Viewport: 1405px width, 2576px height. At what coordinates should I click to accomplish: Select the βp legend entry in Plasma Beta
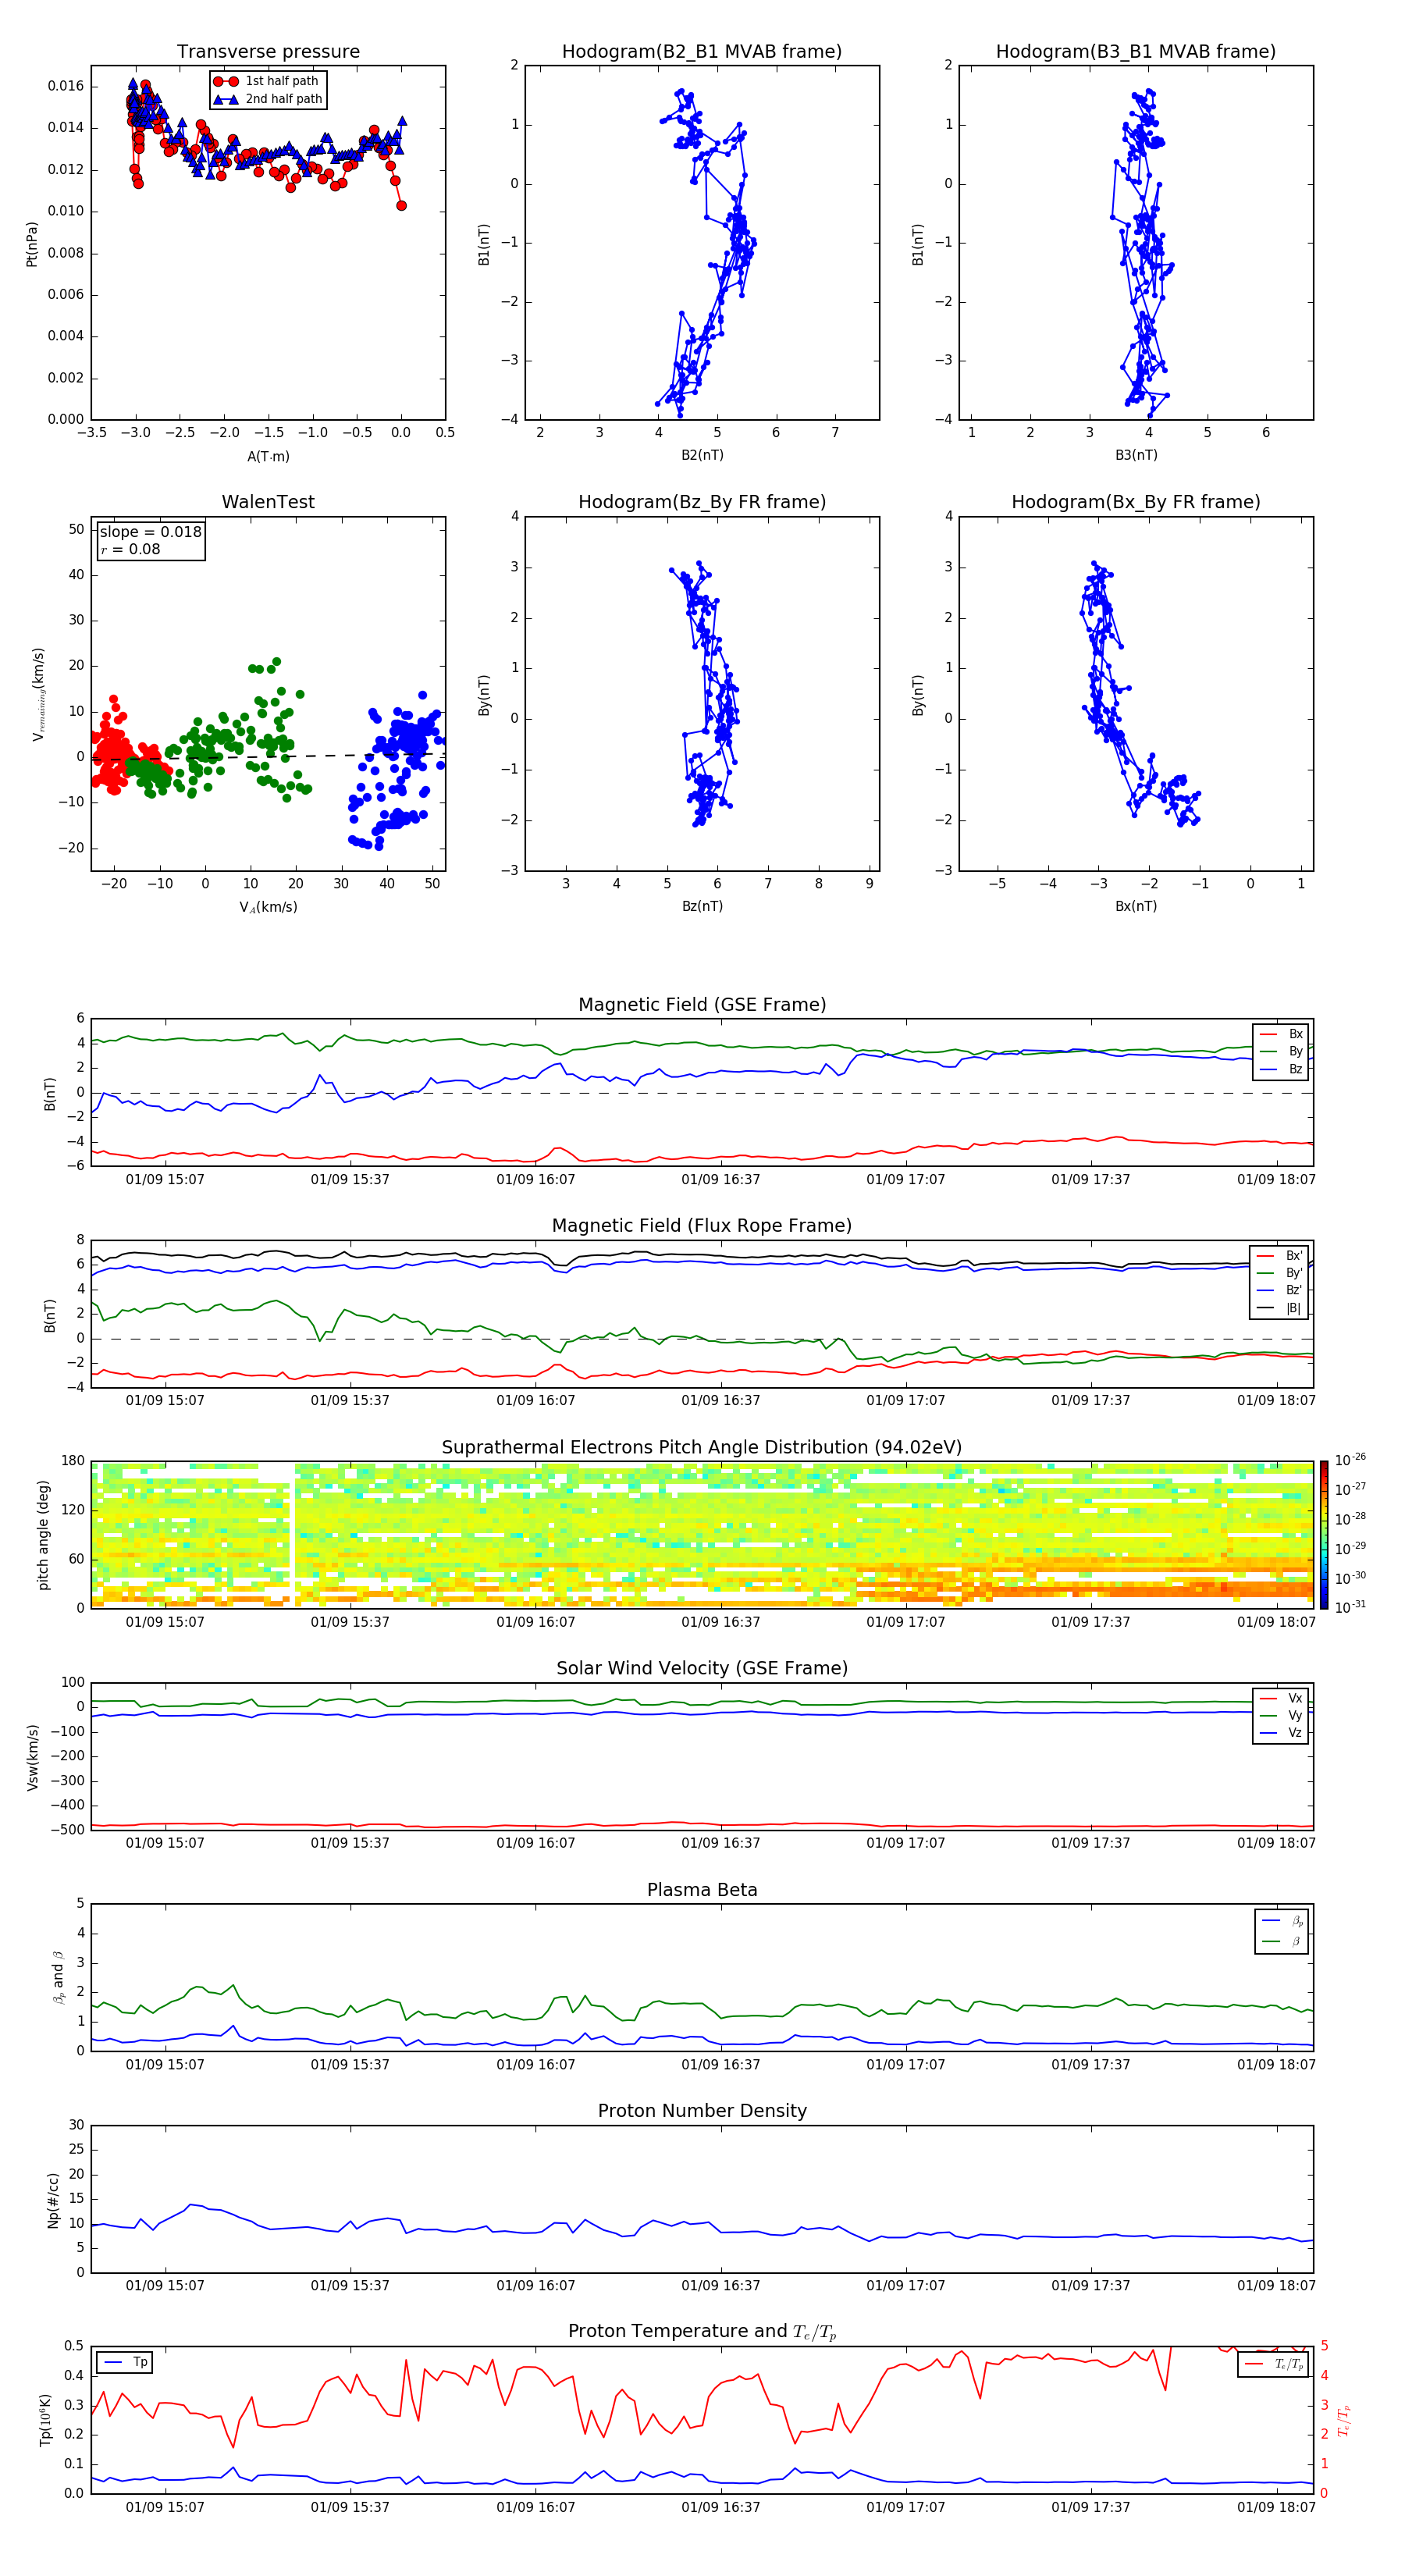1282,1921
